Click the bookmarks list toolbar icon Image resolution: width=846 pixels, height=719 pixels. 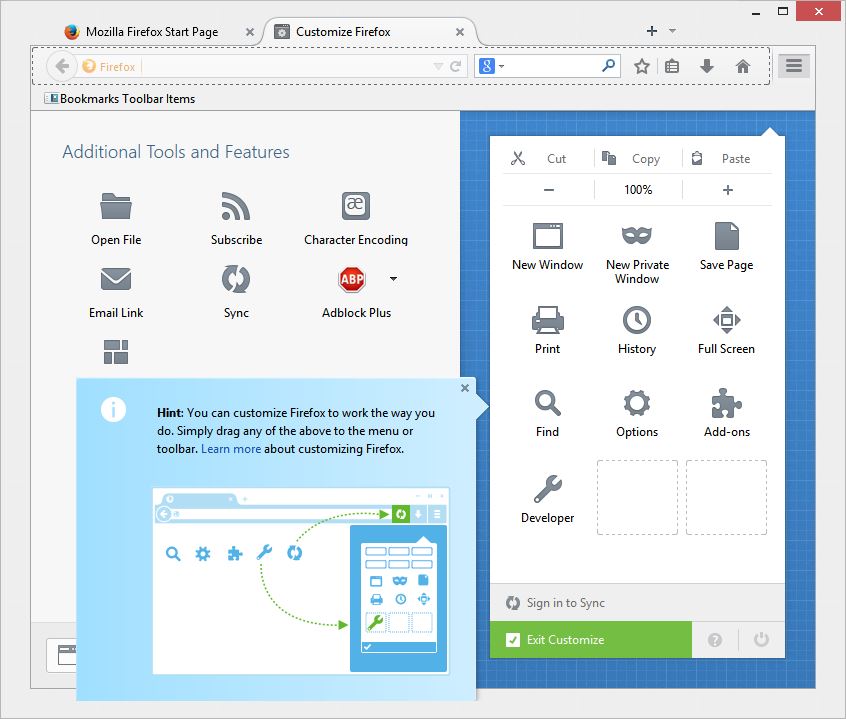click(x=672, y=66)
